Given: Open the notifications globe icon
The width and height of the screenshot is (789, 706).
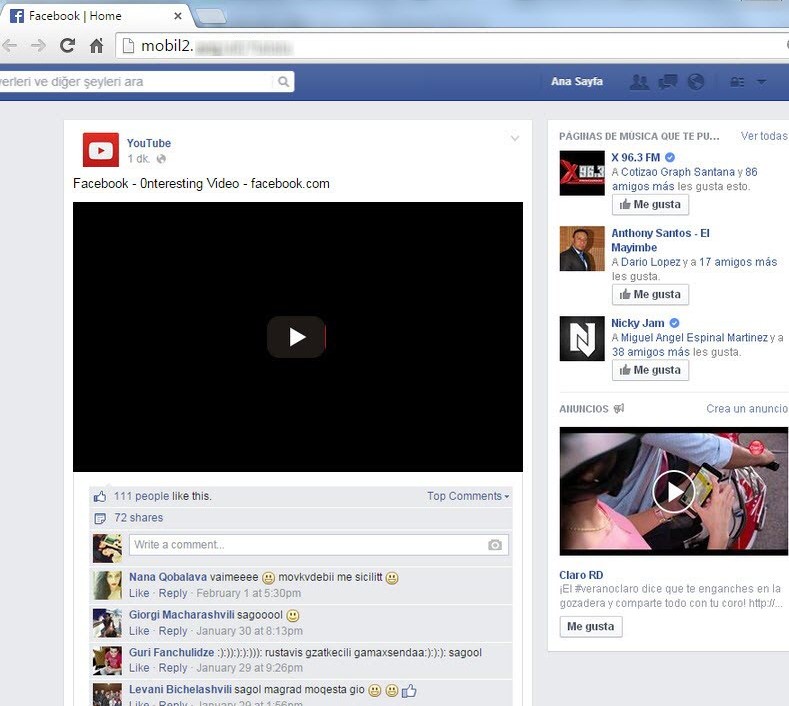Looking at the screenshot, I should tap(696, 82).
